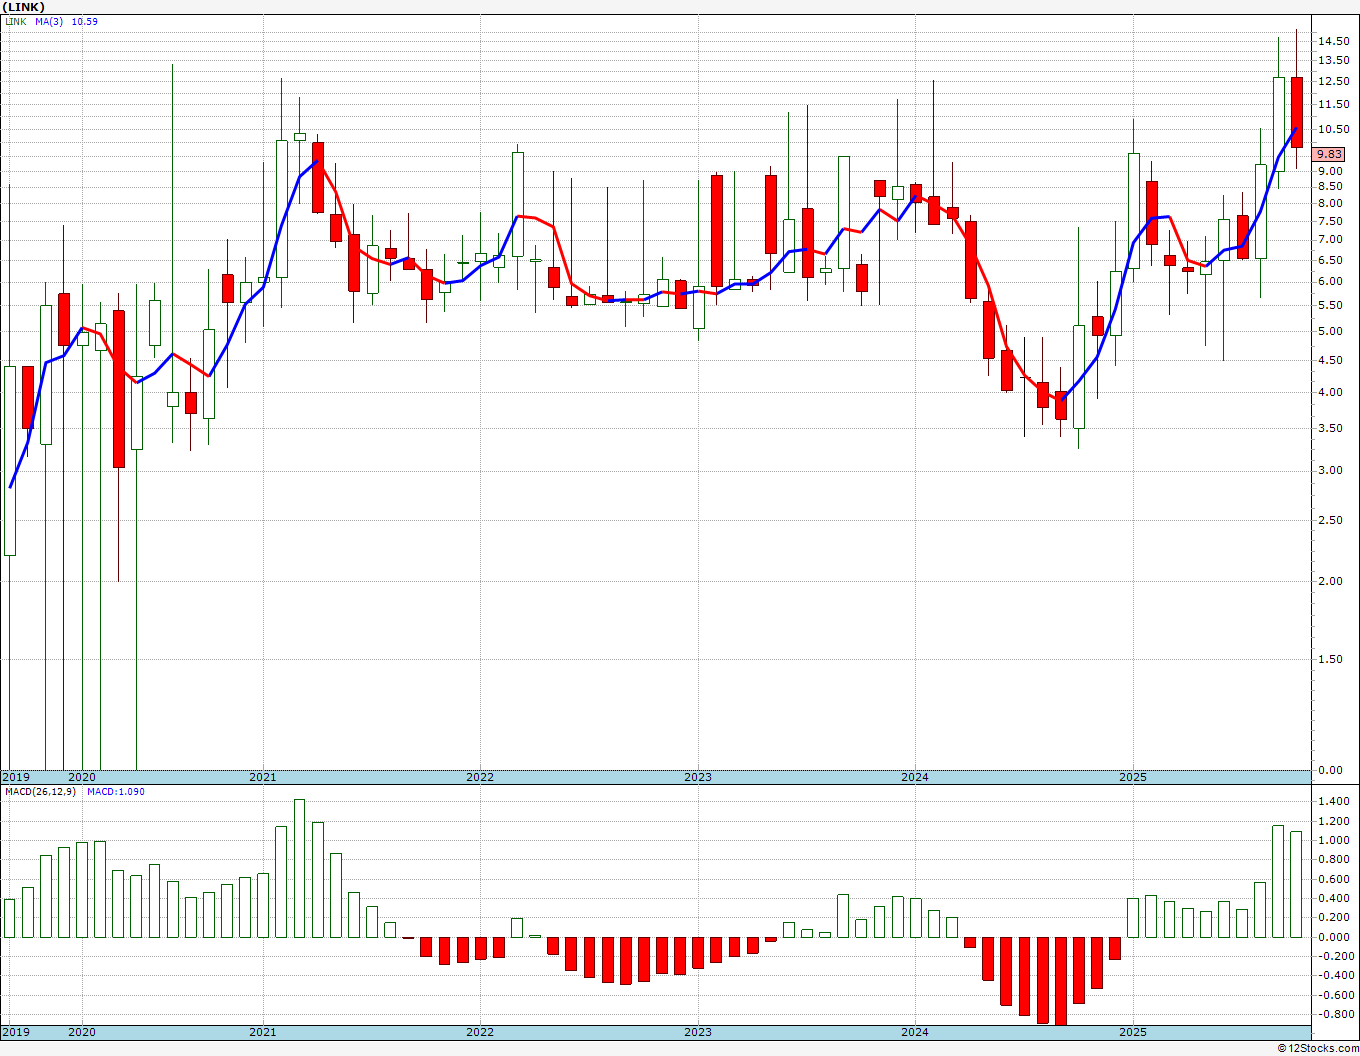Click the 14.50 price axis label

tap(1333, 41)
